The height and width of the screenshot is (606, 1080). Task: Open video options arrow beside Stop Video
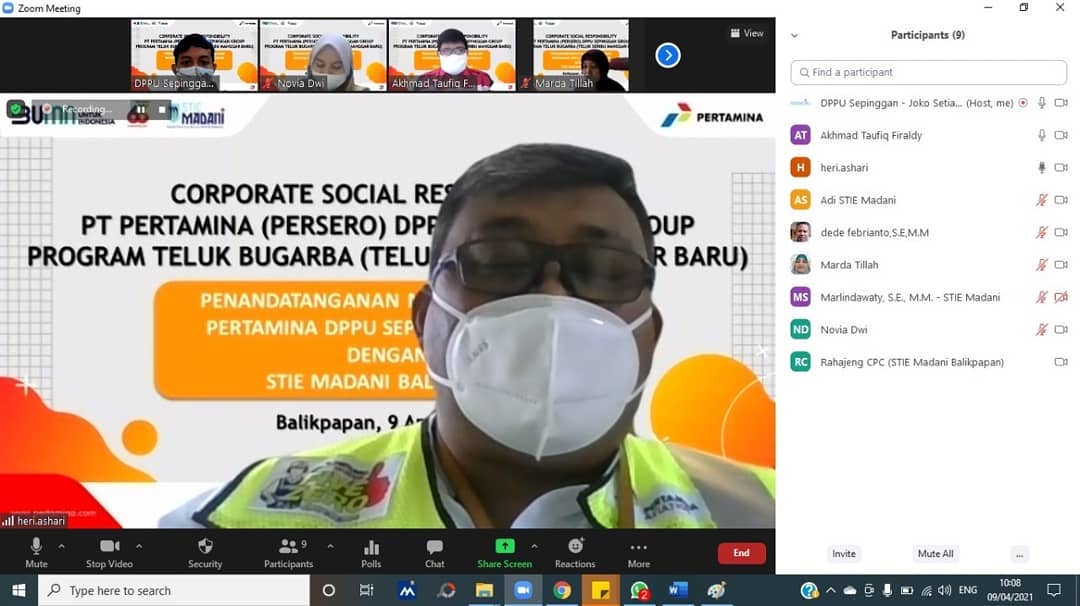[x=139, y=546]
